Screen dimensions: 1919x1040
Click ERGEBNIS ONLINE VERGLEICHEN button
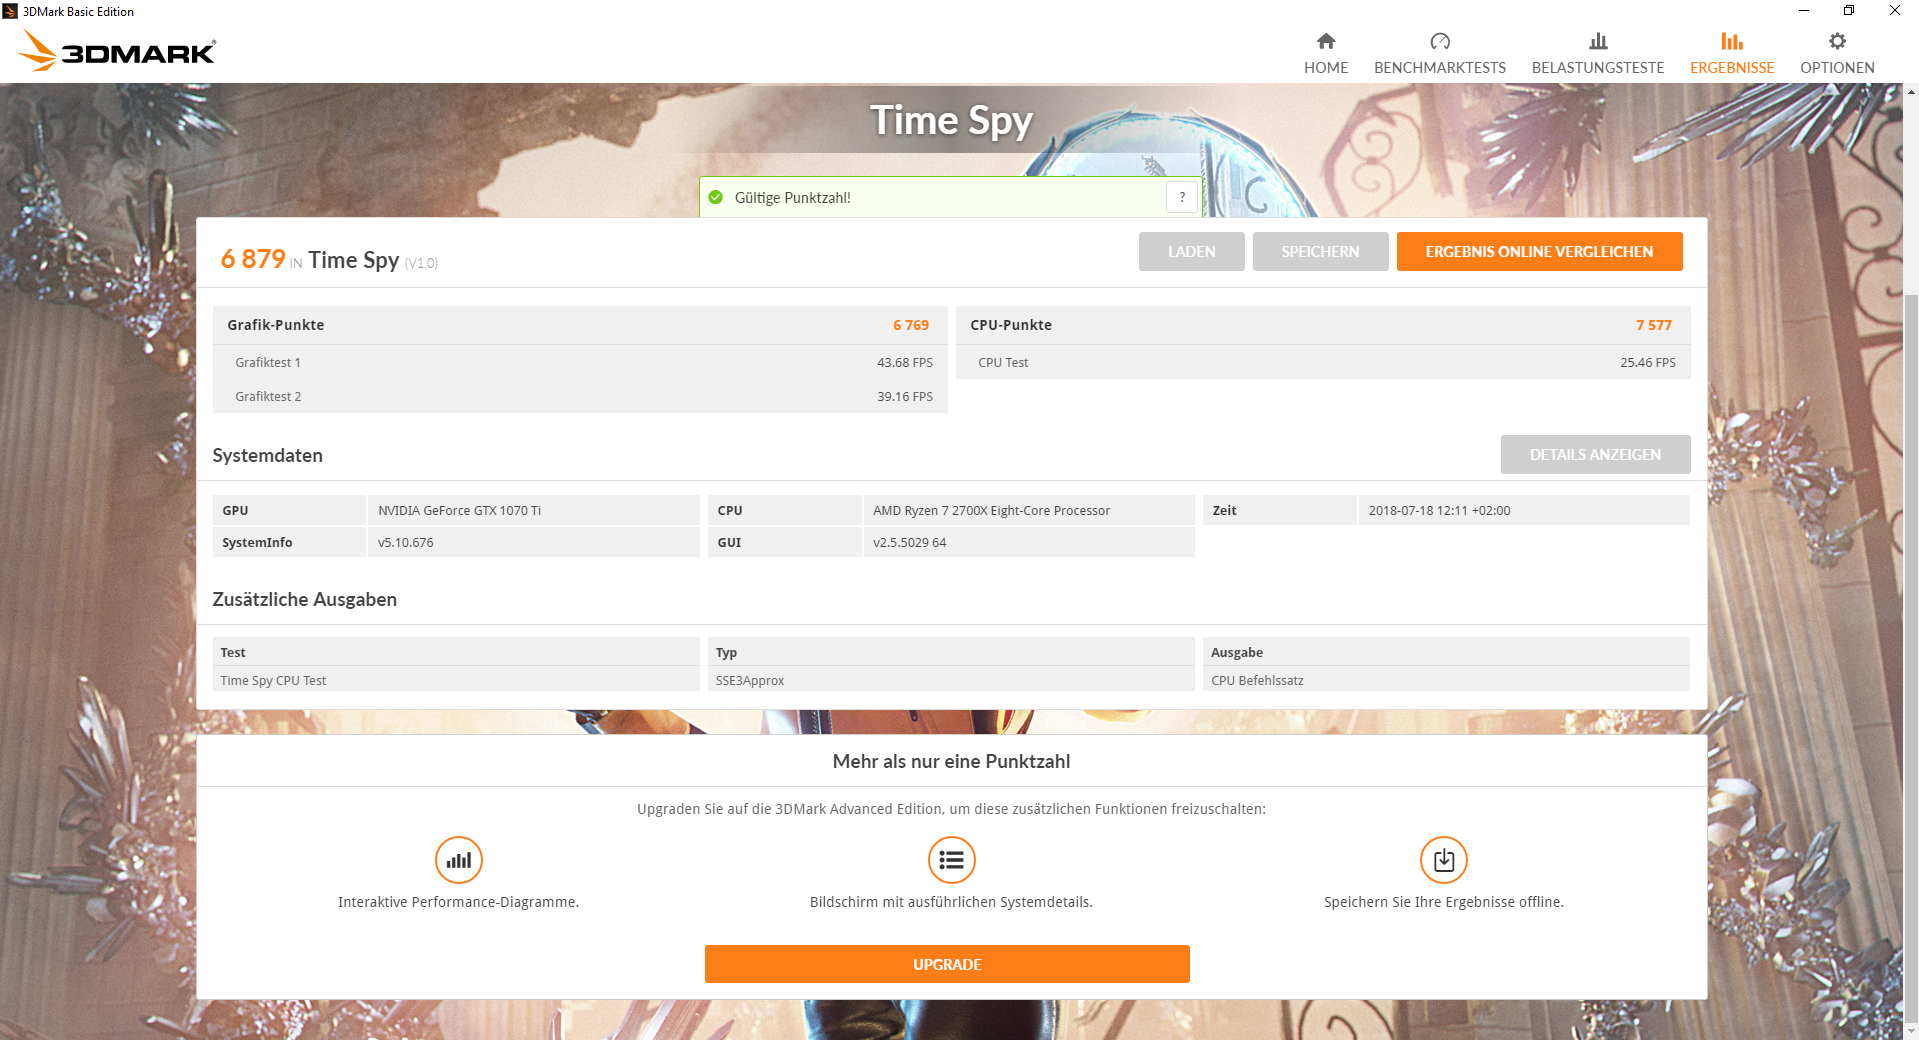tap(1539, 252)
